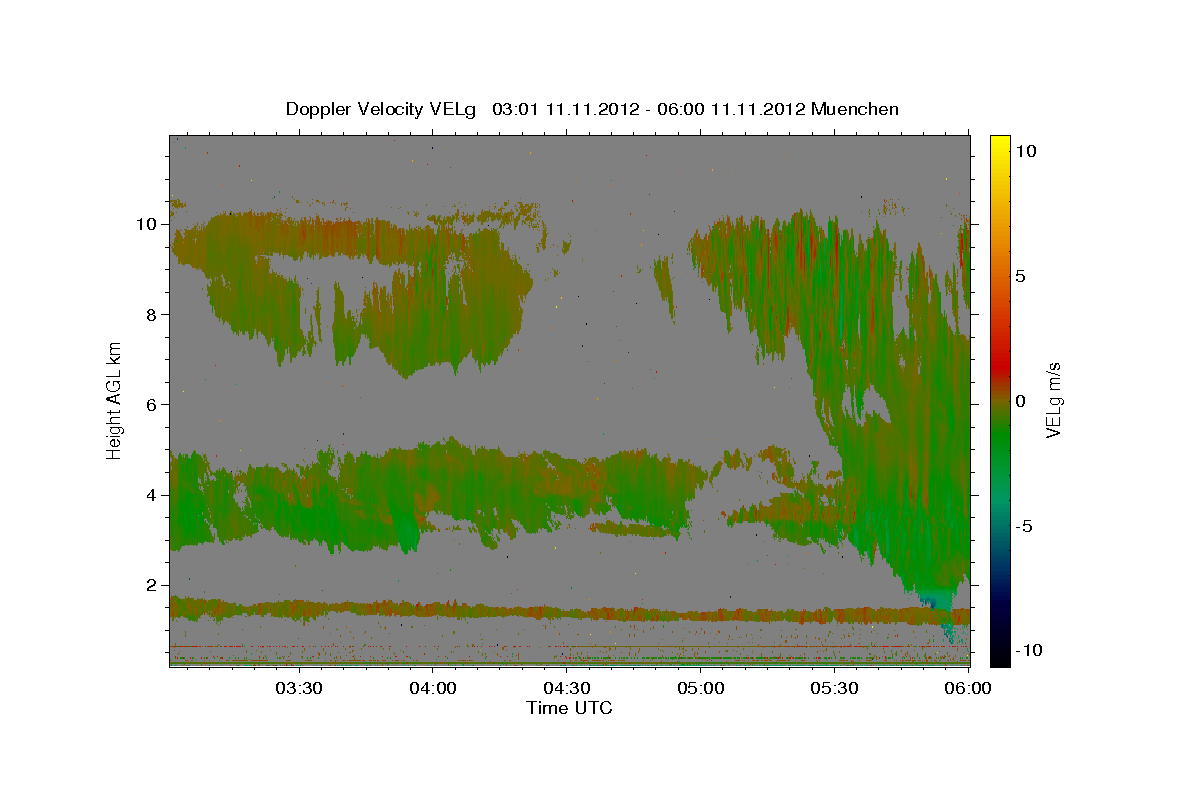
Task: Click the height tick label 2
Action: [x=152, y=585]
